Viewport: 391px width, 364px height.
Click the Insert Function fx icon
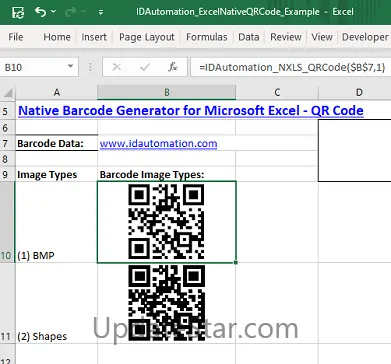(173, 67)
